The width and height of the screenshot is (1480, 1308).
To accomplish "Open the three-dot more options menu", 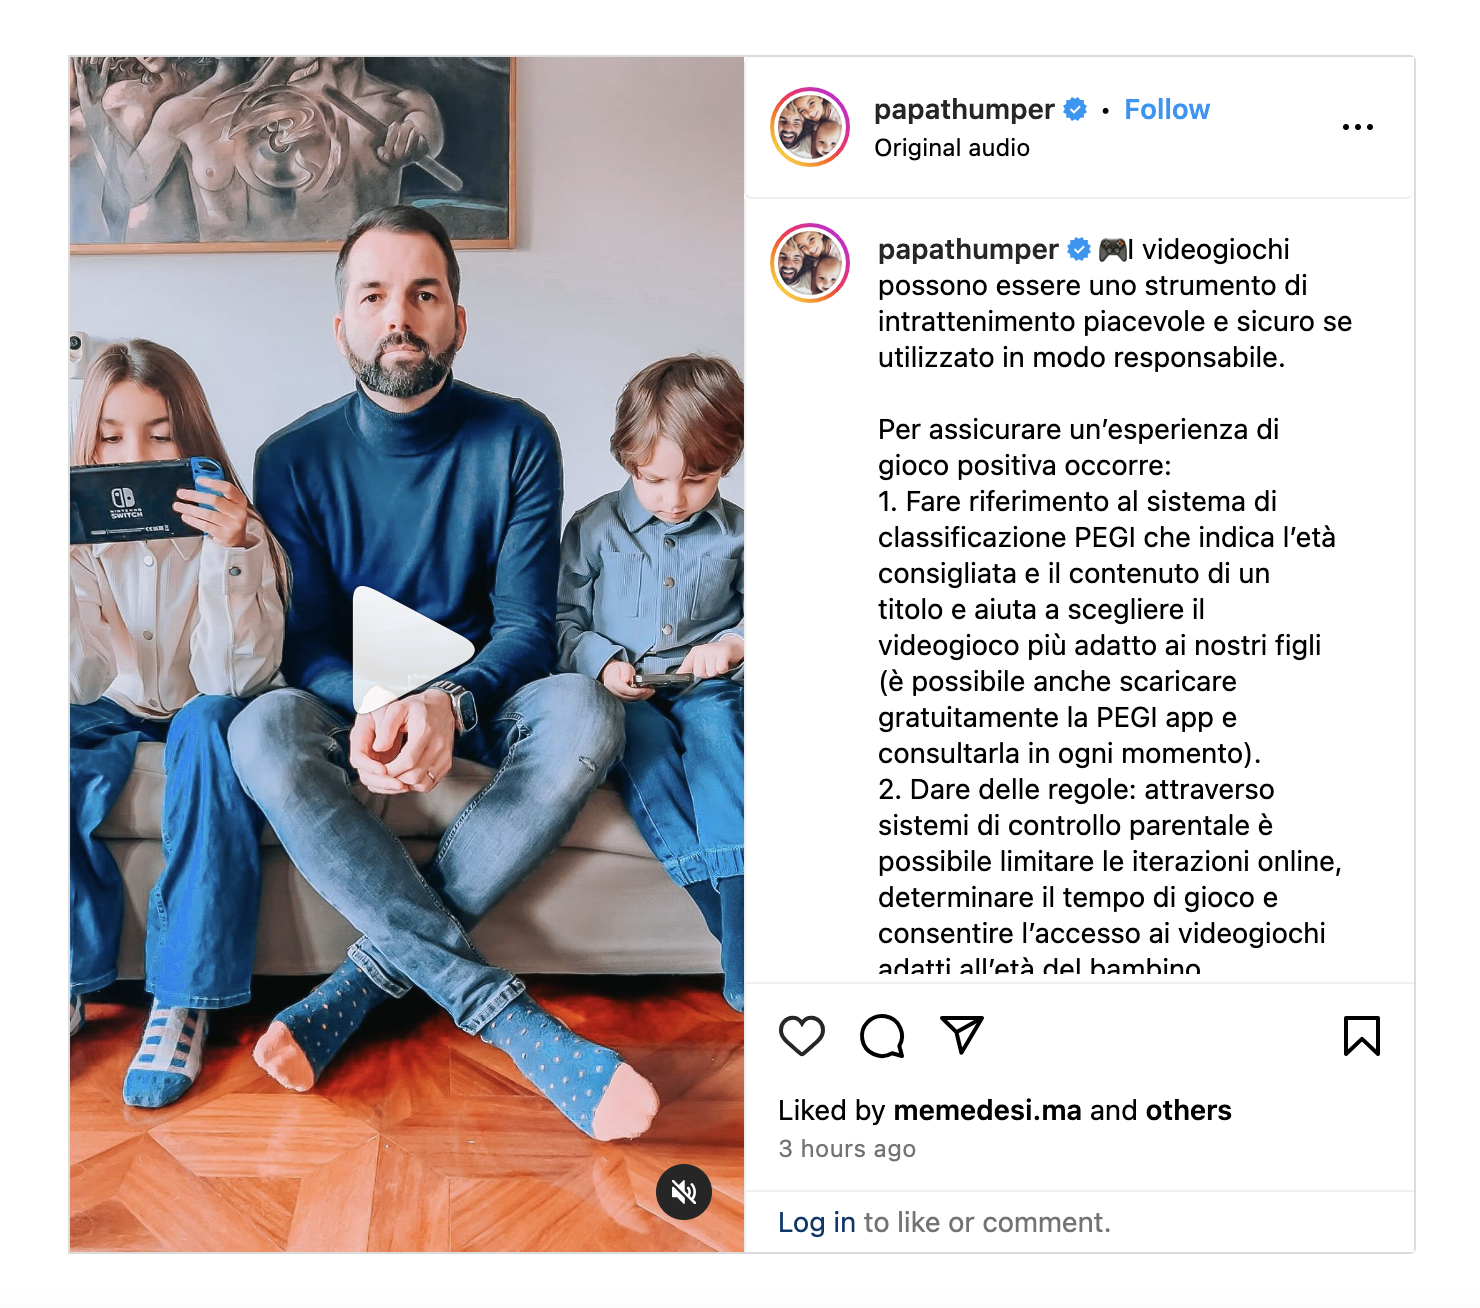I will (1358, 127).
